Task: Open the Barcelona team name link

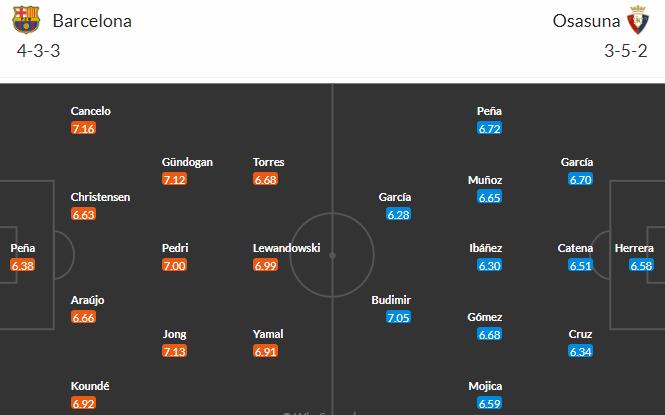Action: 92,21
